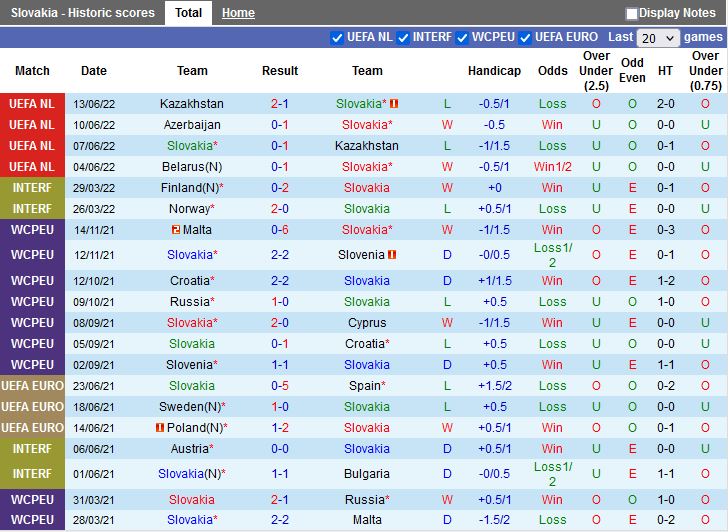The image size is (728, 532).
Task: Disable the INTERF filter checkbox
Action: point(403,38)
